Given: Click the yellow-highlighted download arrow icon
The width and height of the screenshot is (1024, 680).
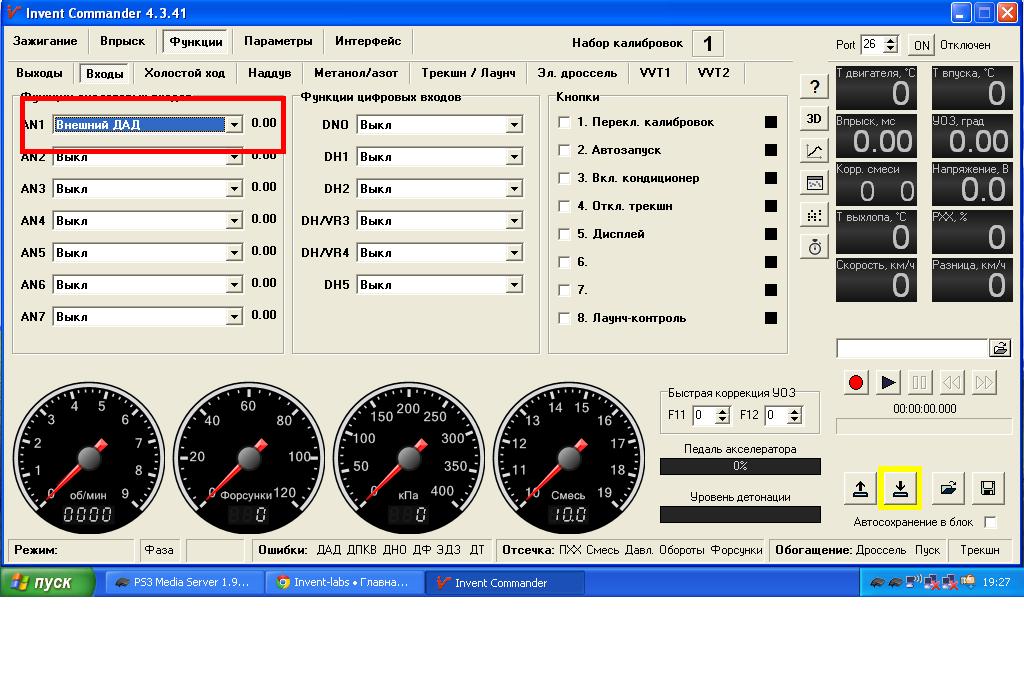Looking at the screenshot, I should [x=900, y=488].
